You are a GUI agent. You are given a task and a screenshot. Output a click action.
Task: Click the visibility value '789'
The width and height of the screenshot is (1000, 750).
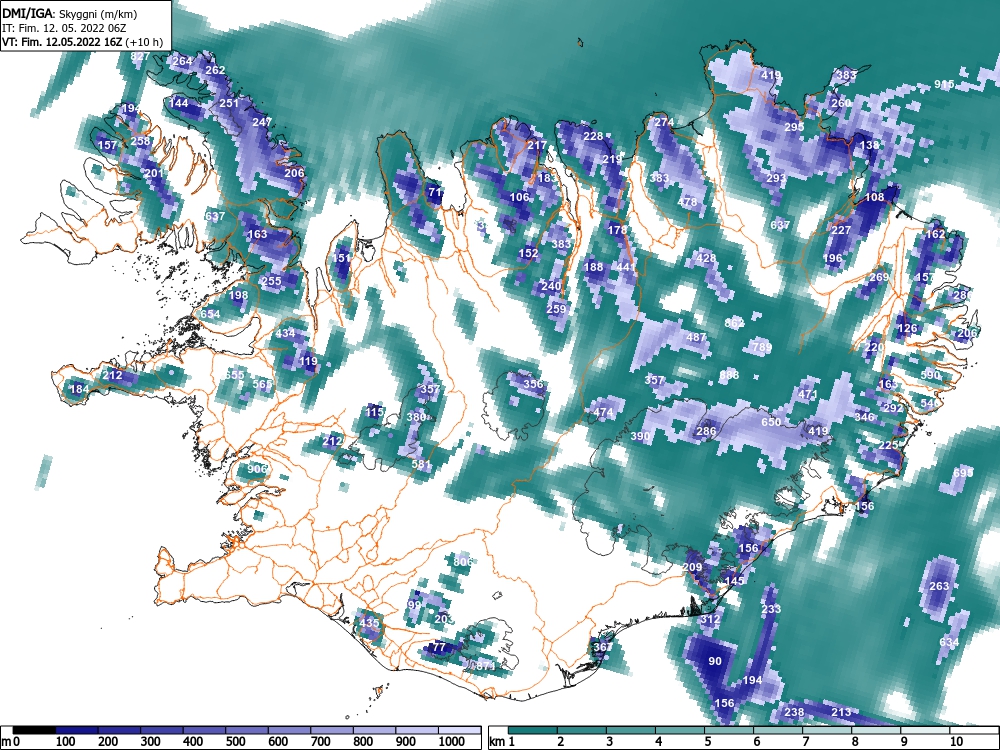coord(762,347)
